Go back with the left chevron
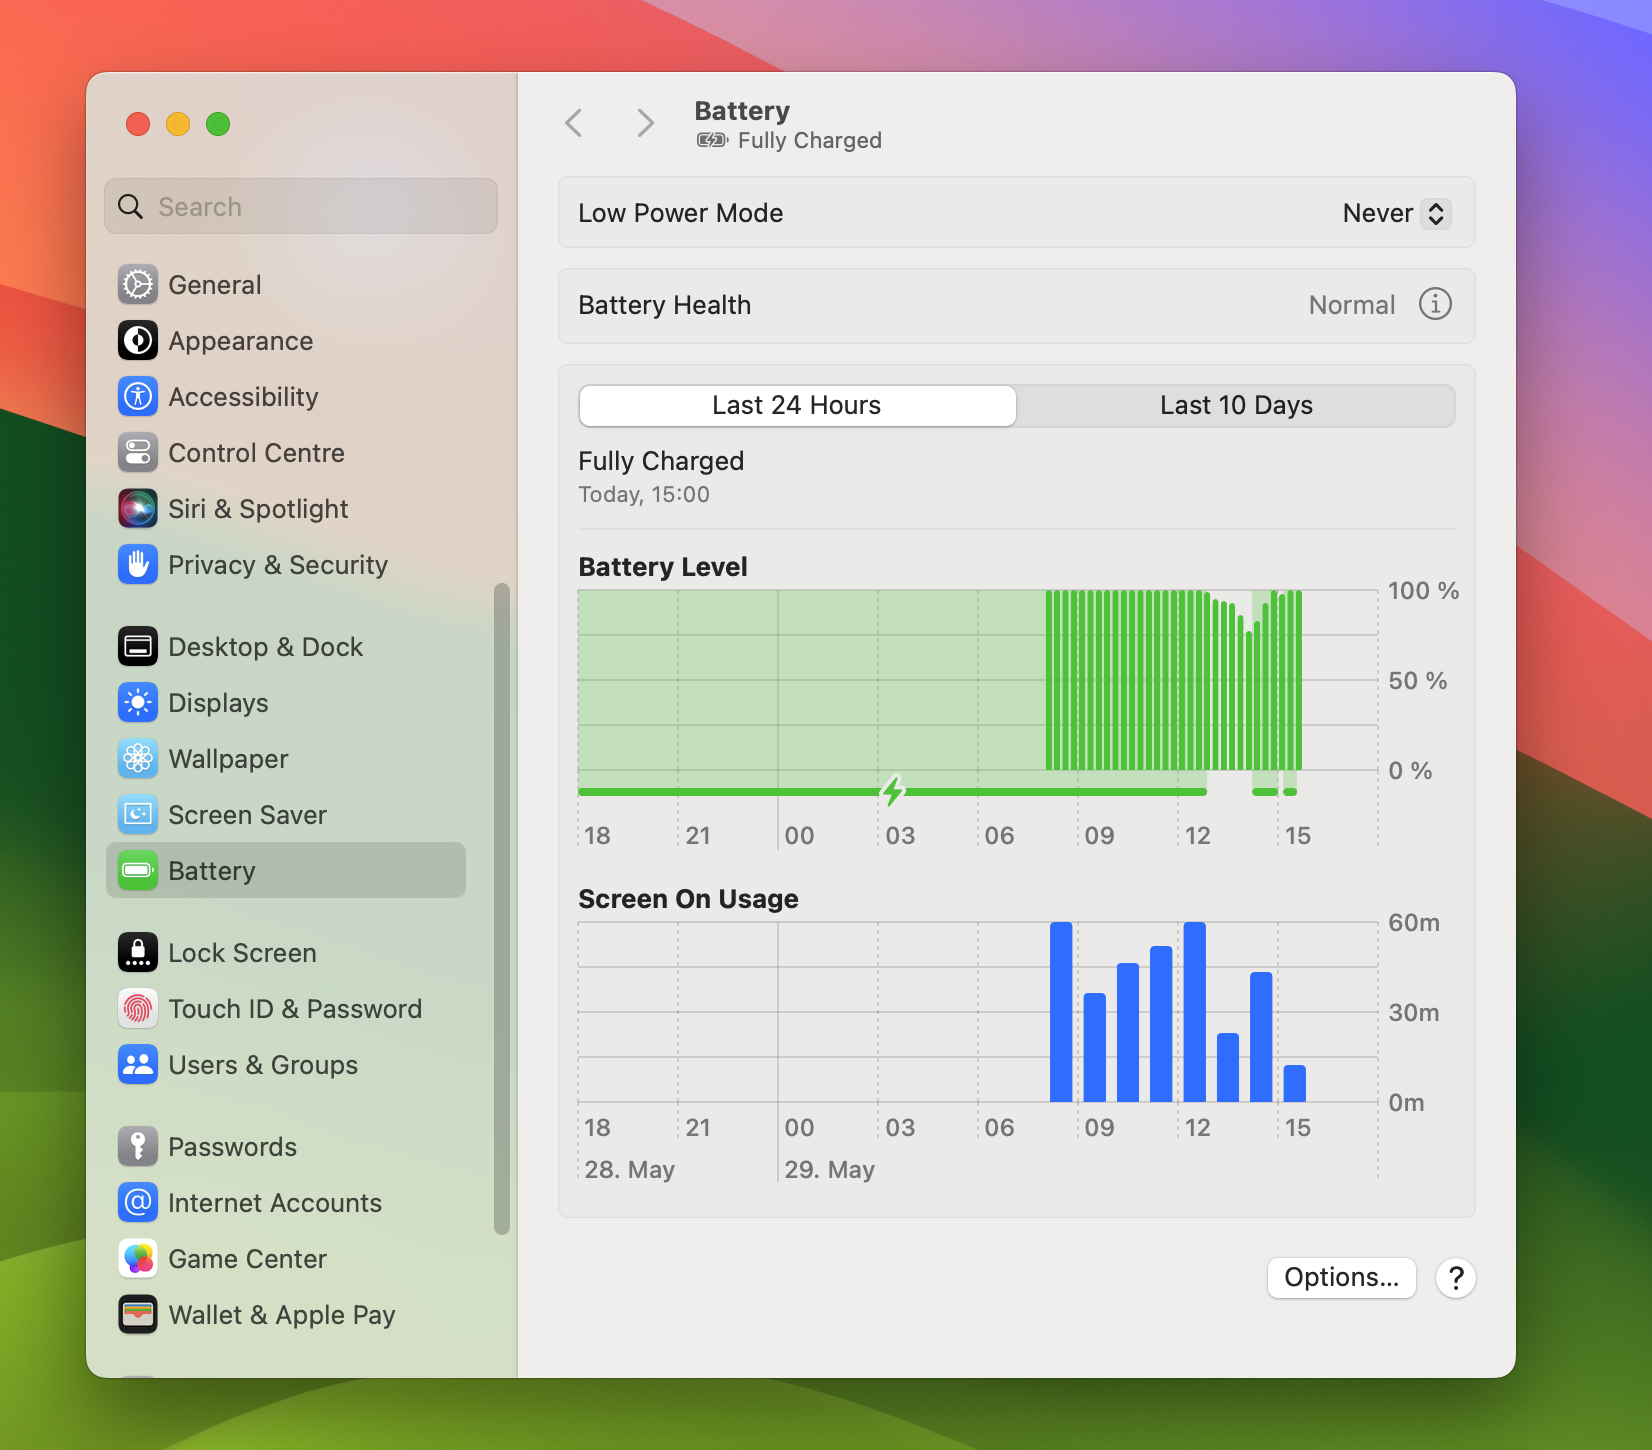 (574, 123)
